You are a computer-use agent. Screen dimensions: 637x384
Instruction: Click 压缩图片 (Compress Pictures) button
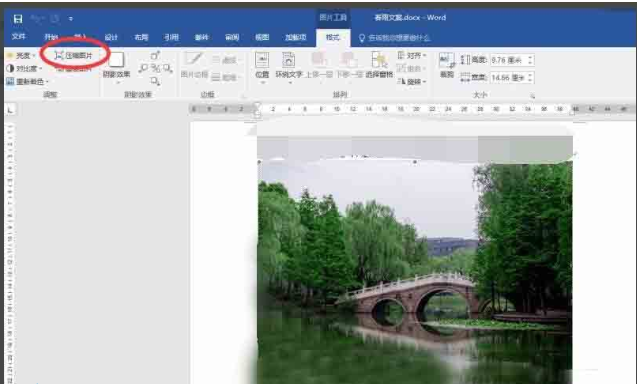click(74, 56)
